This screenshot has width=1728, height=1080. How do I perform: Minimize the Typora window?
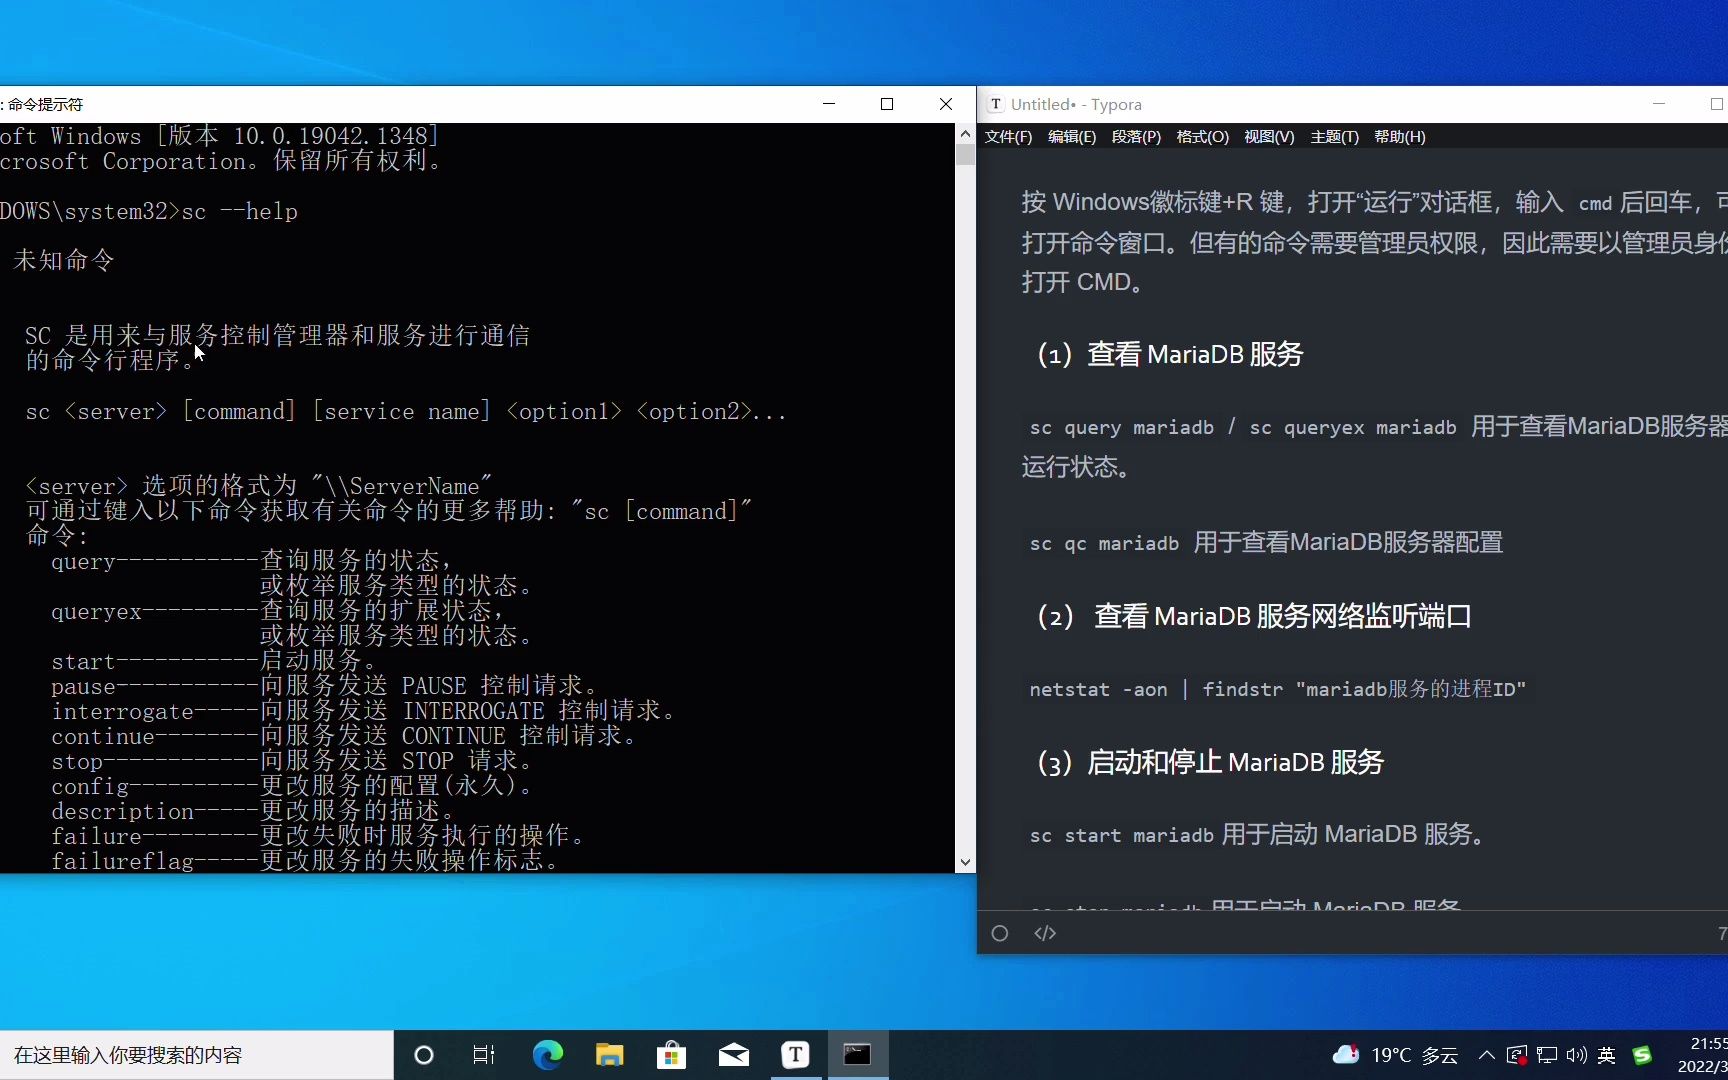pyautogui.click(x=1659, y=104)
